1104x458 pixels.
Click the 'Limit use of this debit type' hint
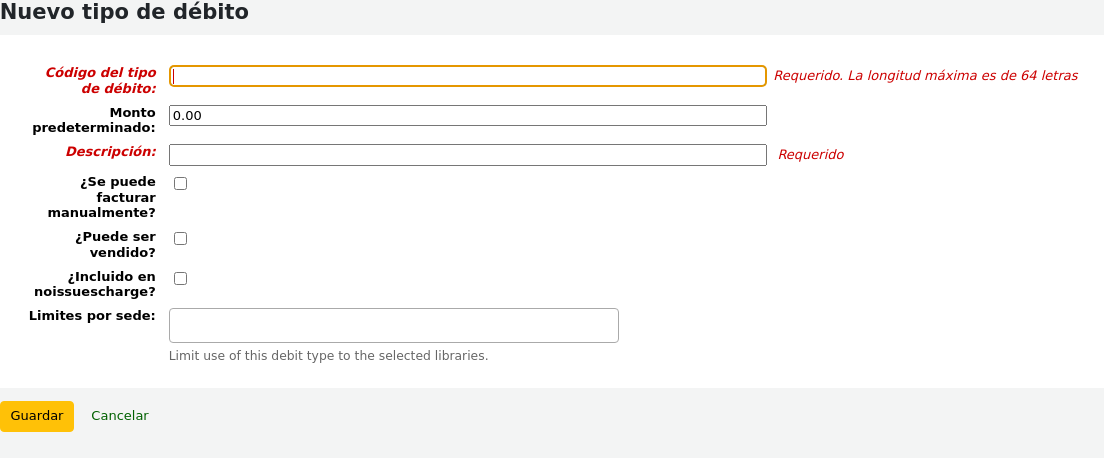pyautogui.click(x=328, y=356)
